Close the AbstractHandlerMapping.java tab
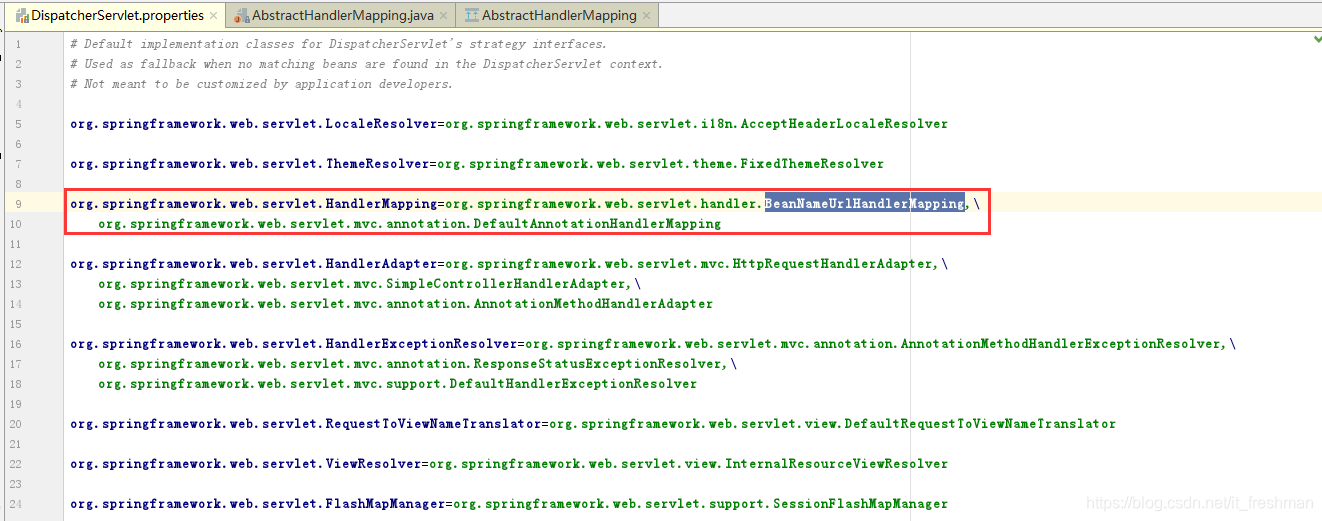 click(444, 16)
